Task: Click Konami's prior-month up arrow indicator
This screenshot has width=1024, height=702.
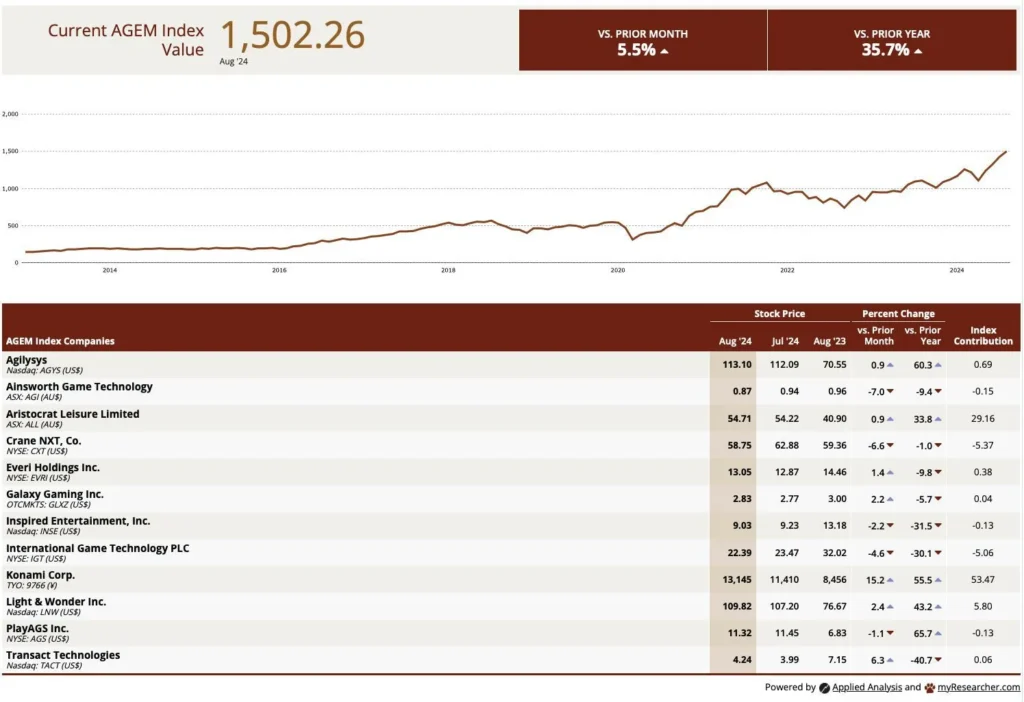Action: point(890,581)
